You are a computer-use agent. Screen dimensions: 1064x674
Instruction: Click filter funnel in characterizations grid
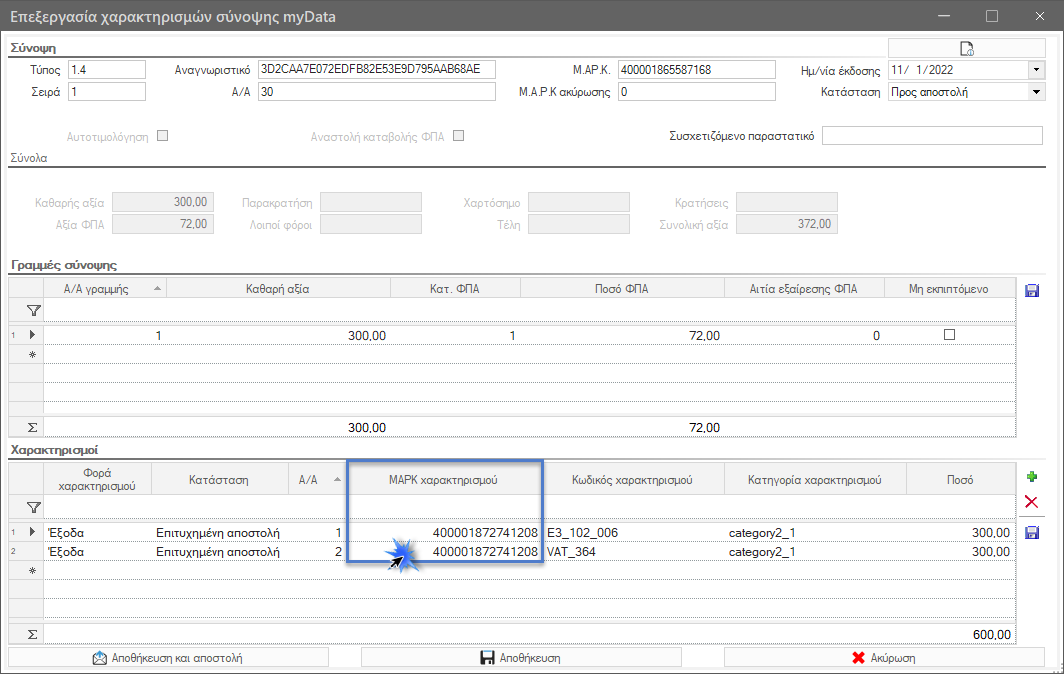point(33,508)
